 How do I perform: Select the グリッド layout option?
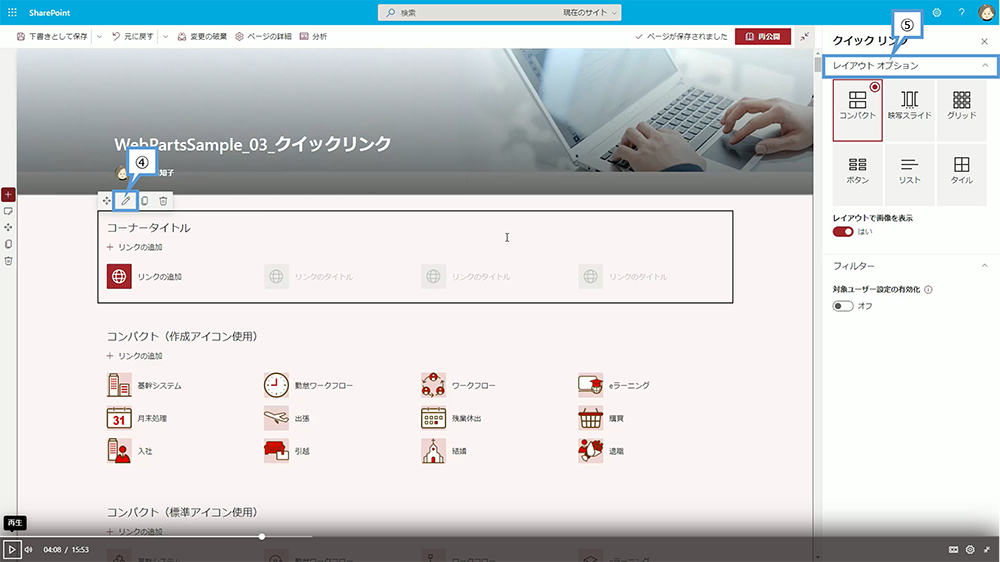click(961, 110)
